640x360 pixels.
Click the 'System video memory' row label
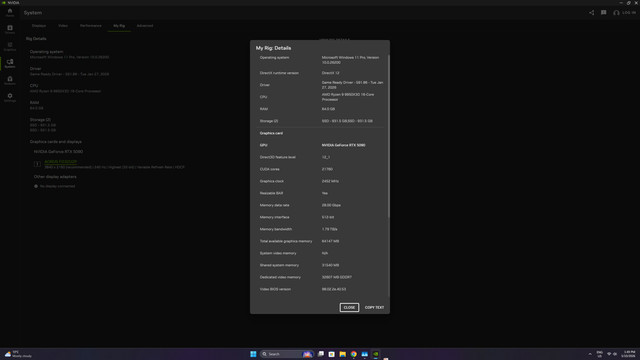278,253
